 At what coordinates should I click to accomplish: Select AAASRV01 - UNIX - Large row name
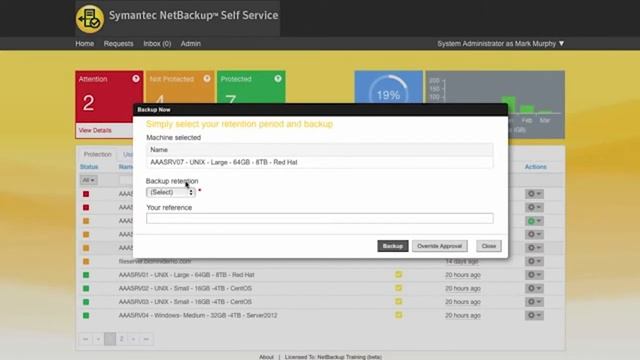pyautogui.click(x=187, y=275)
